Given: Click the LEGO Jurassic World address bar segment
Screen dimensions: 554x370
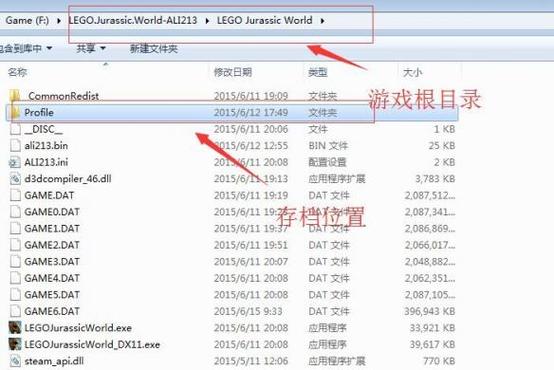Looking at the screenshot, I should click(265, 20).
